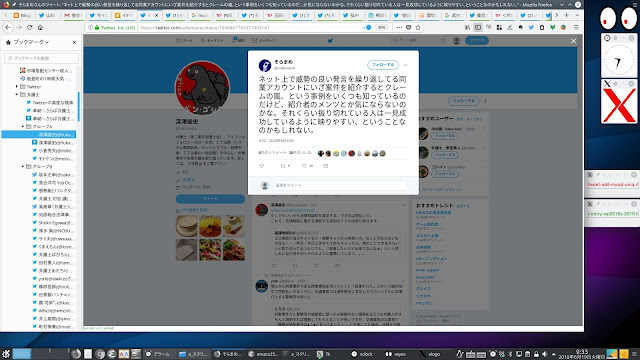The height and width of the screenshot is (360, 640).
Task: Click round Firefox icon in extension toolbar
Action: pos(563,27)
